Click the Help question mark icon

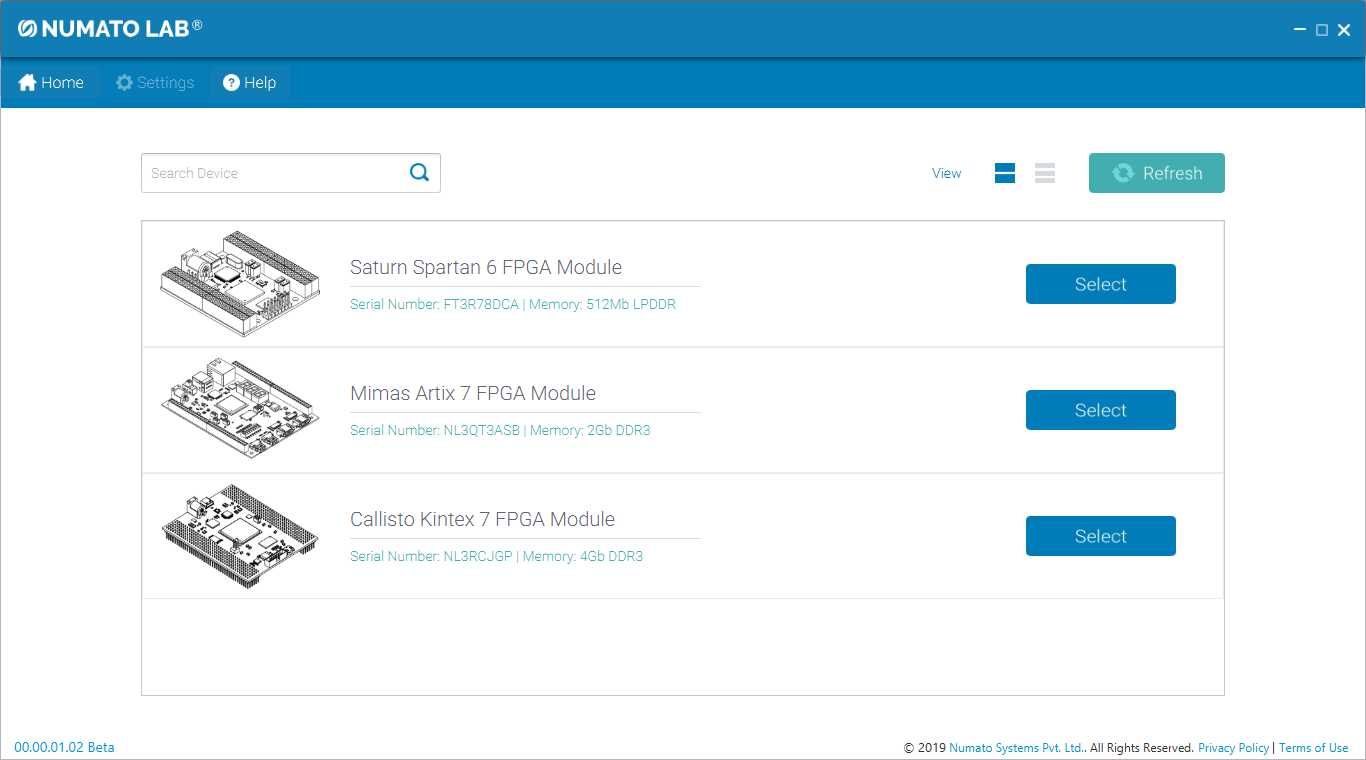231,82
